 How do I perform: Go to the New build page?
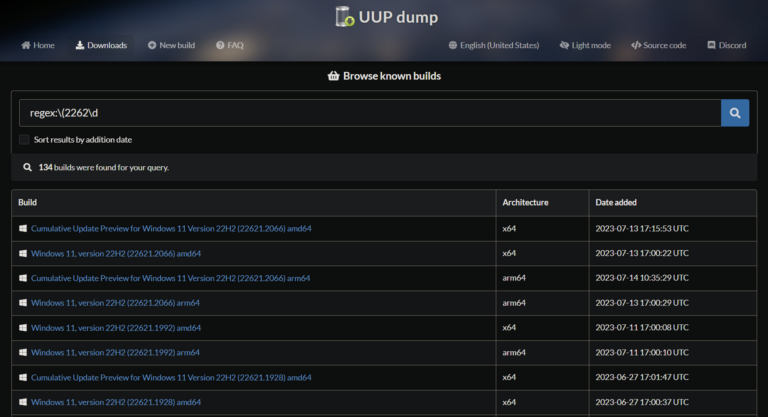[176, 45]
